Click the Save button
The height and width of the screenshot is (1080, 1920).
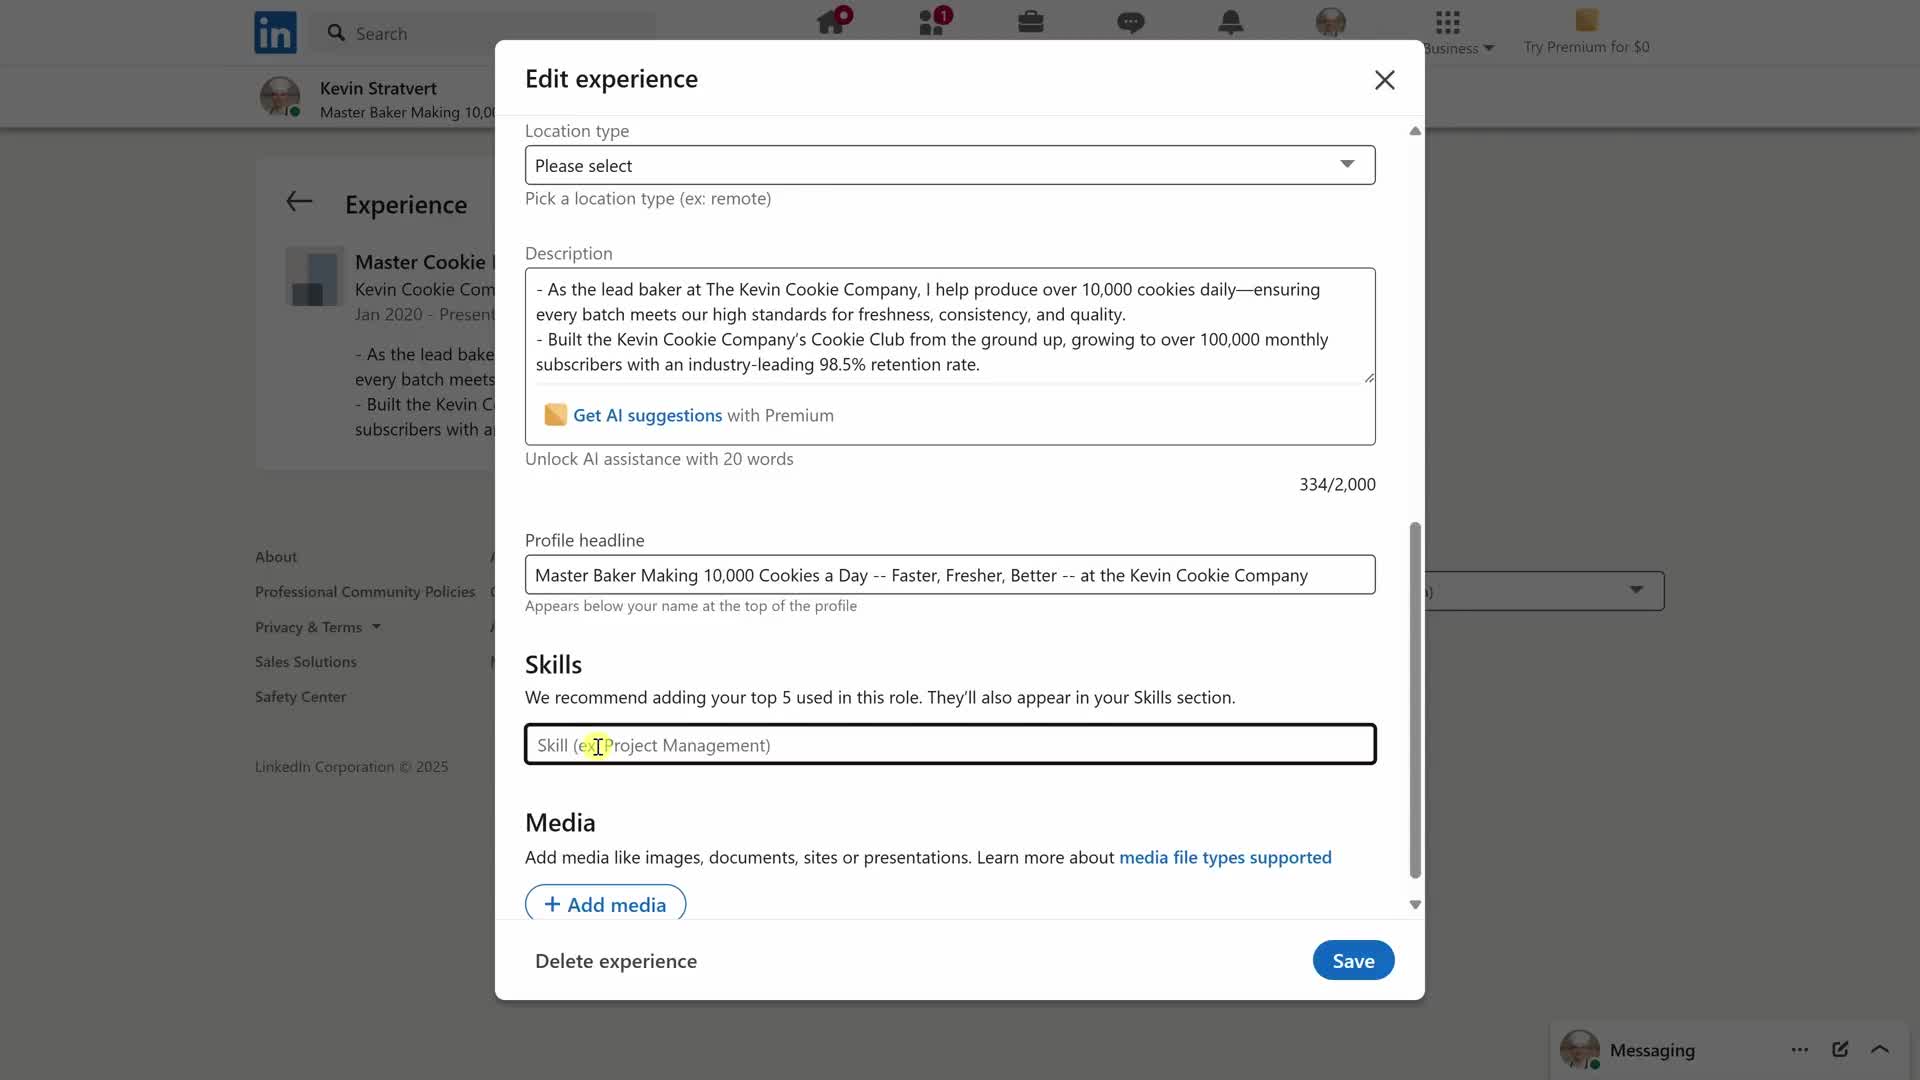click(x=1353, y=960)
